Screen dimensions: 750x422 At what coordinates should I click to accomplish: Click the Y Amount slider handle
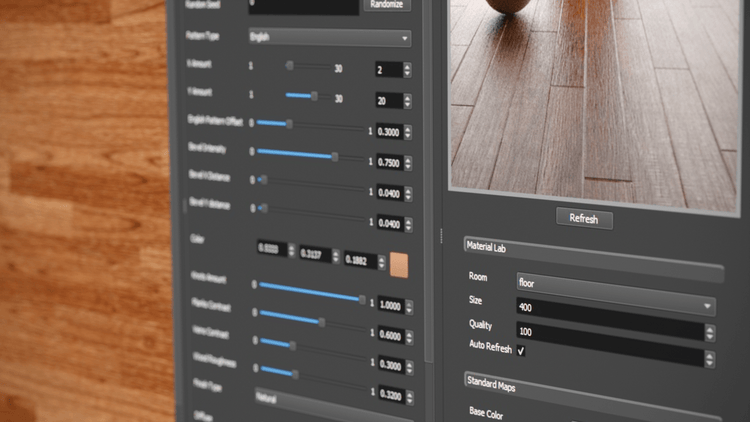coord(314,96)
